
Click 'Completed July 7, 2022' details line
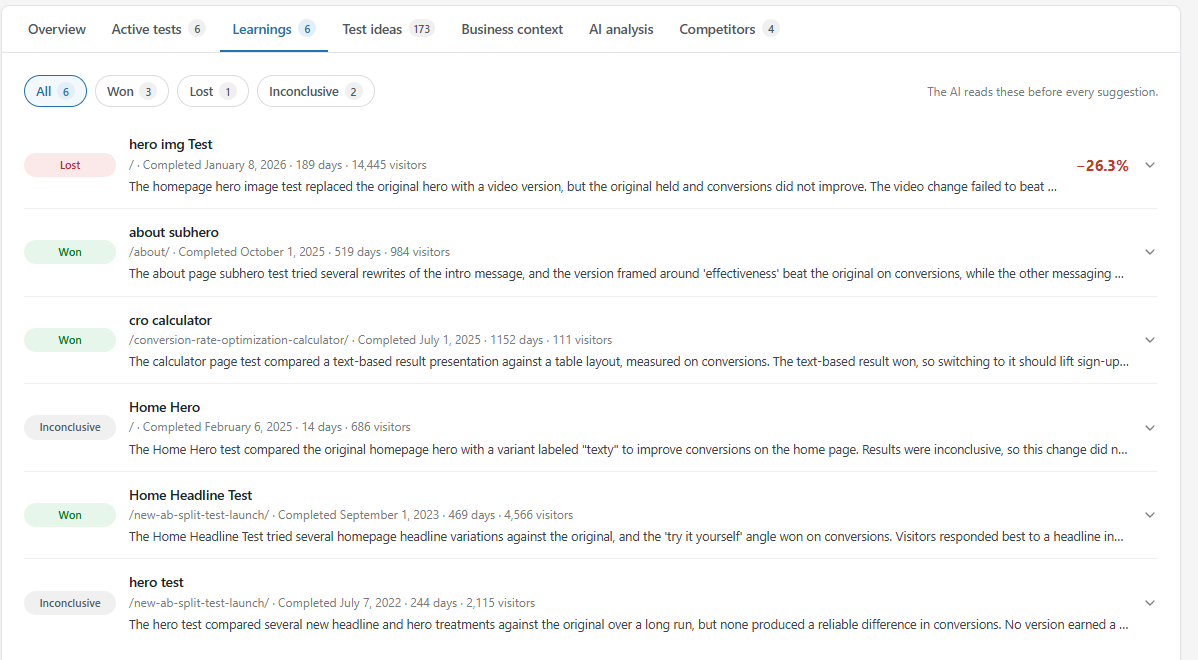pos(332,603)
